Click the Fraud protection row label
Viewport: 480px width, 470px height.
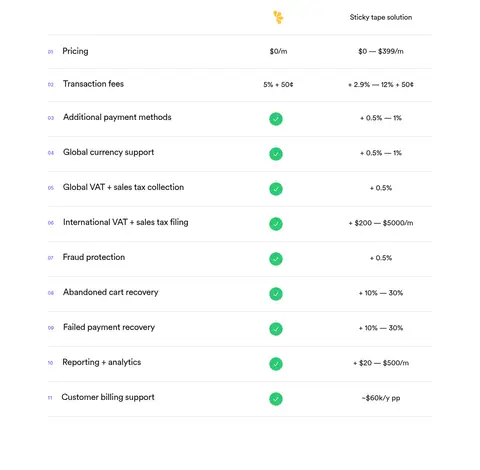click(94, 257)
